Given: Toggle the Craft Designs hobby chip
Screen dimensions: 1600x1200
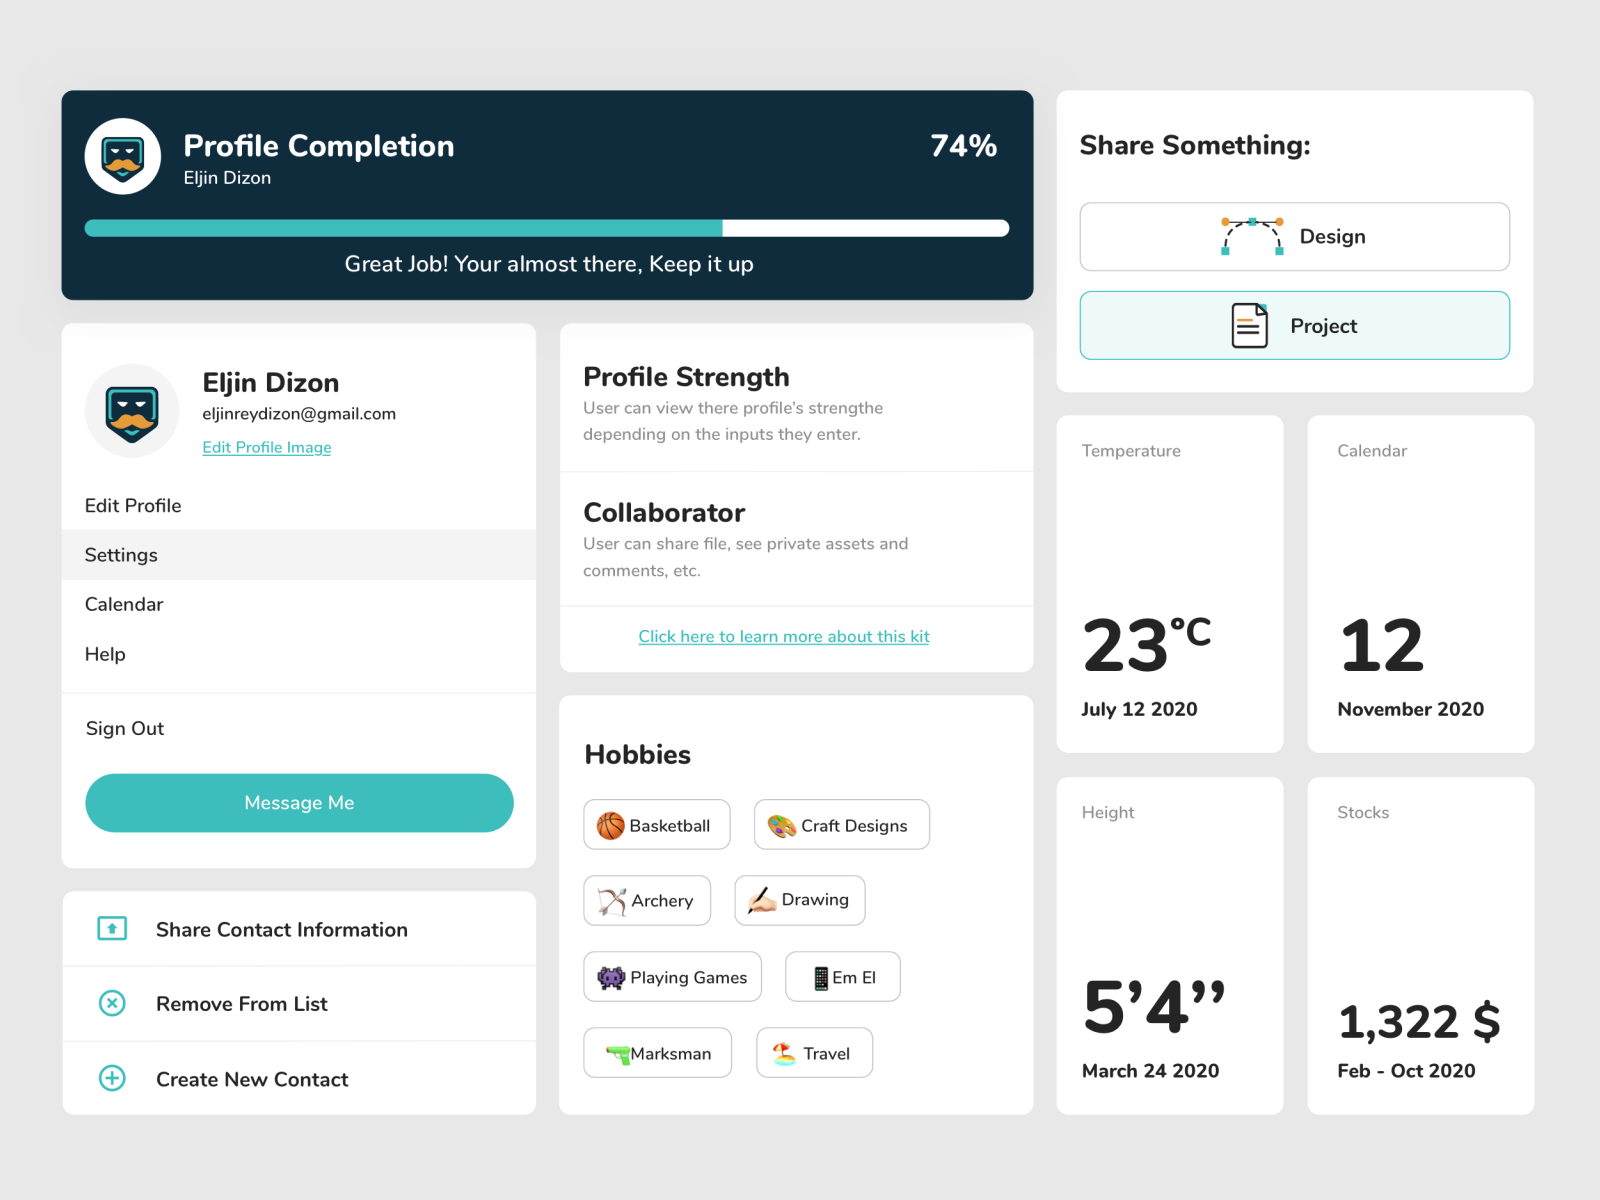Looking at the screenshot, I should (x=841, y=825).
